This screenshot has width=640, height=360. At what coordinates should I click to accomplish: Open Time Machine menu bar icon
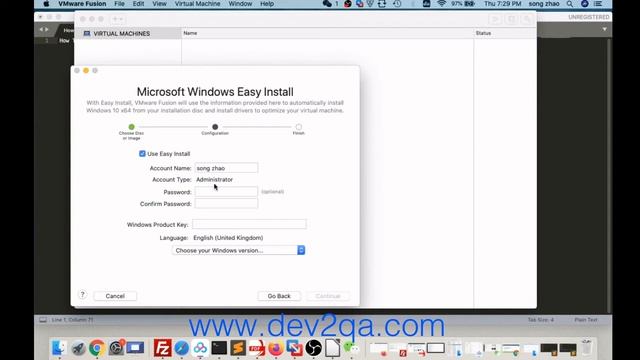(397, 4)
